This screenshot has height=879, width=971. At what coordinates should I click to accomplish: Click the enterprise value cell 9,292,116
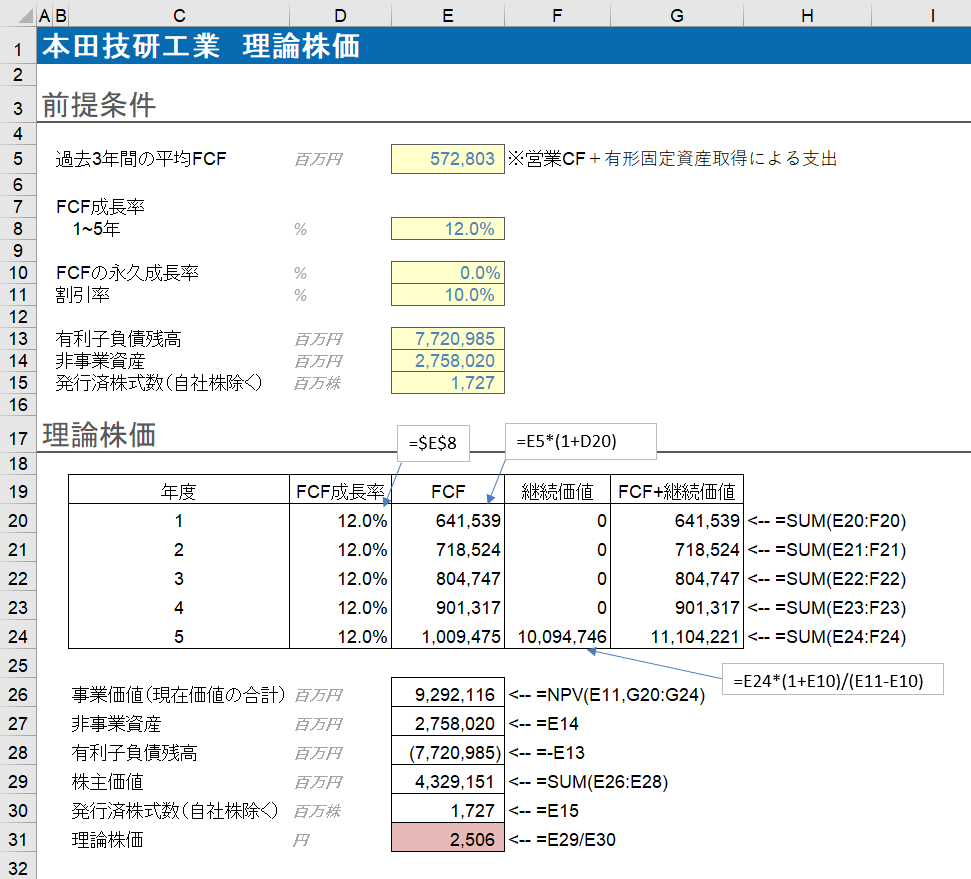pos(448,694)
